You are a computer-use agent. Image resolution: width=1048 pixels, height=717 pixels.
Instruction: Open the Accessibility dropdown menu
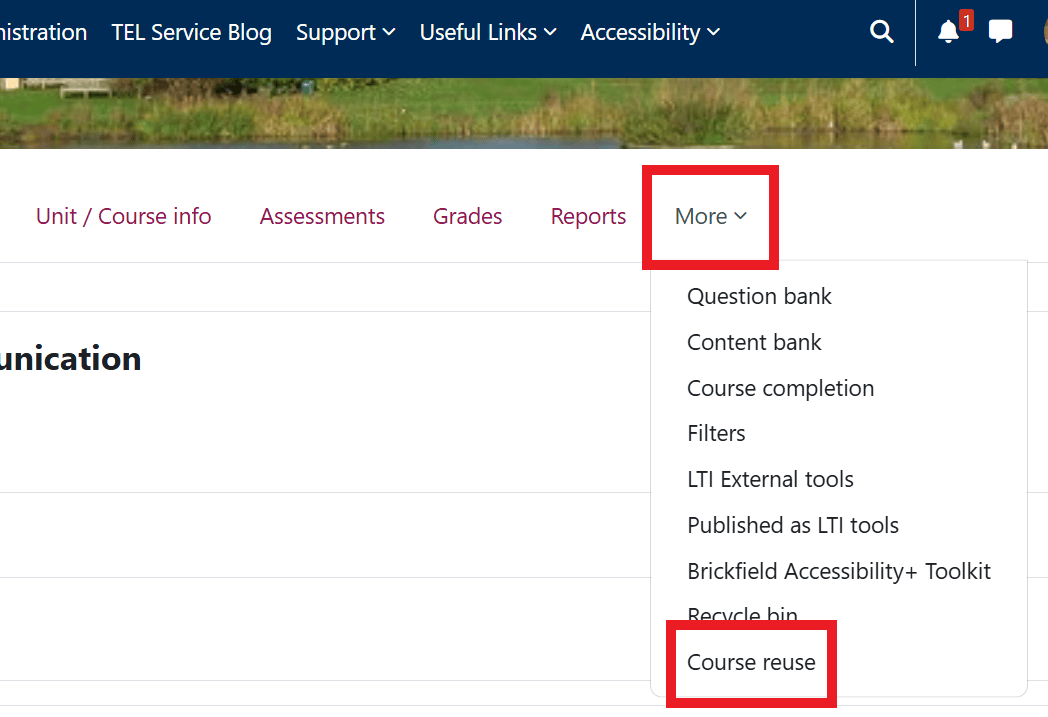(650, 32)
